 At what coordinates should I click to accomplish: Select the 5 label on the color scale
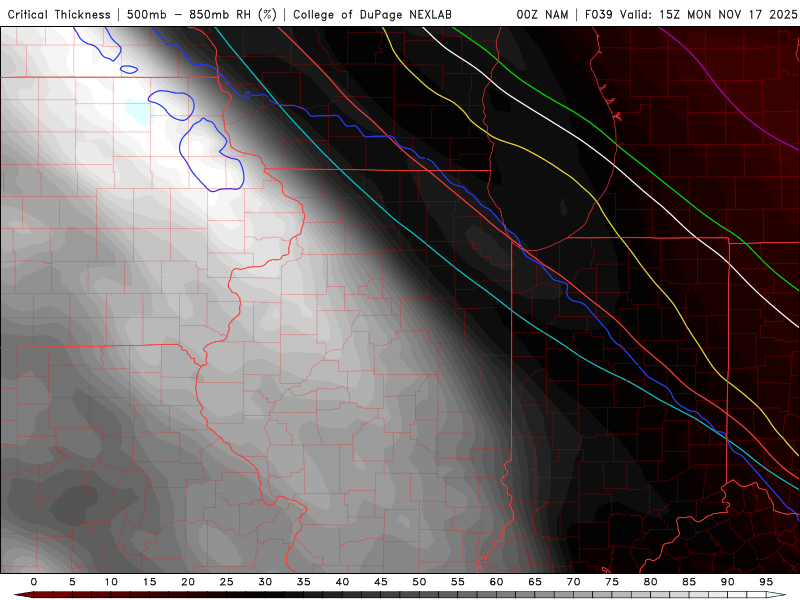click(72, 582)
